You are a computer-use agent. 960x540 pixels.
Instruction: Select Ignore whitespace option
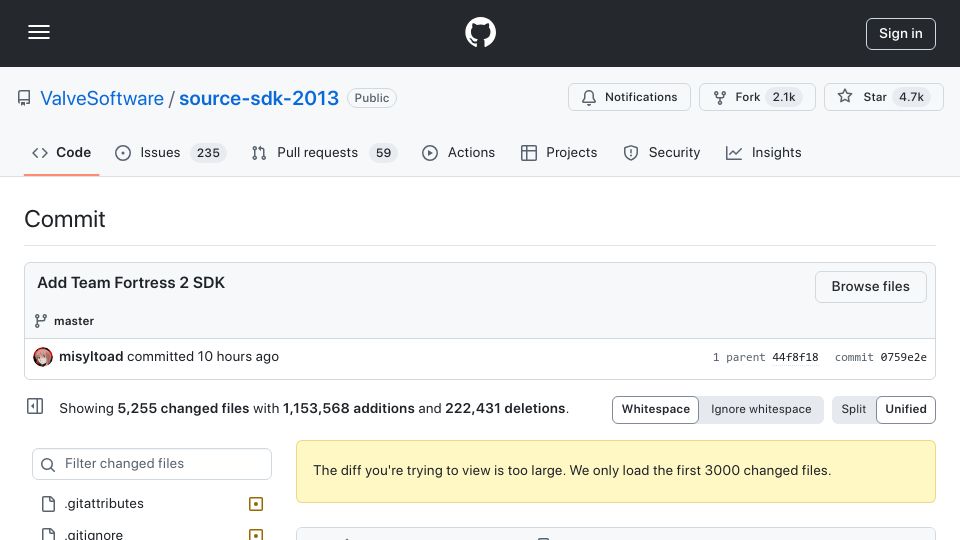[x=760, y=409]
